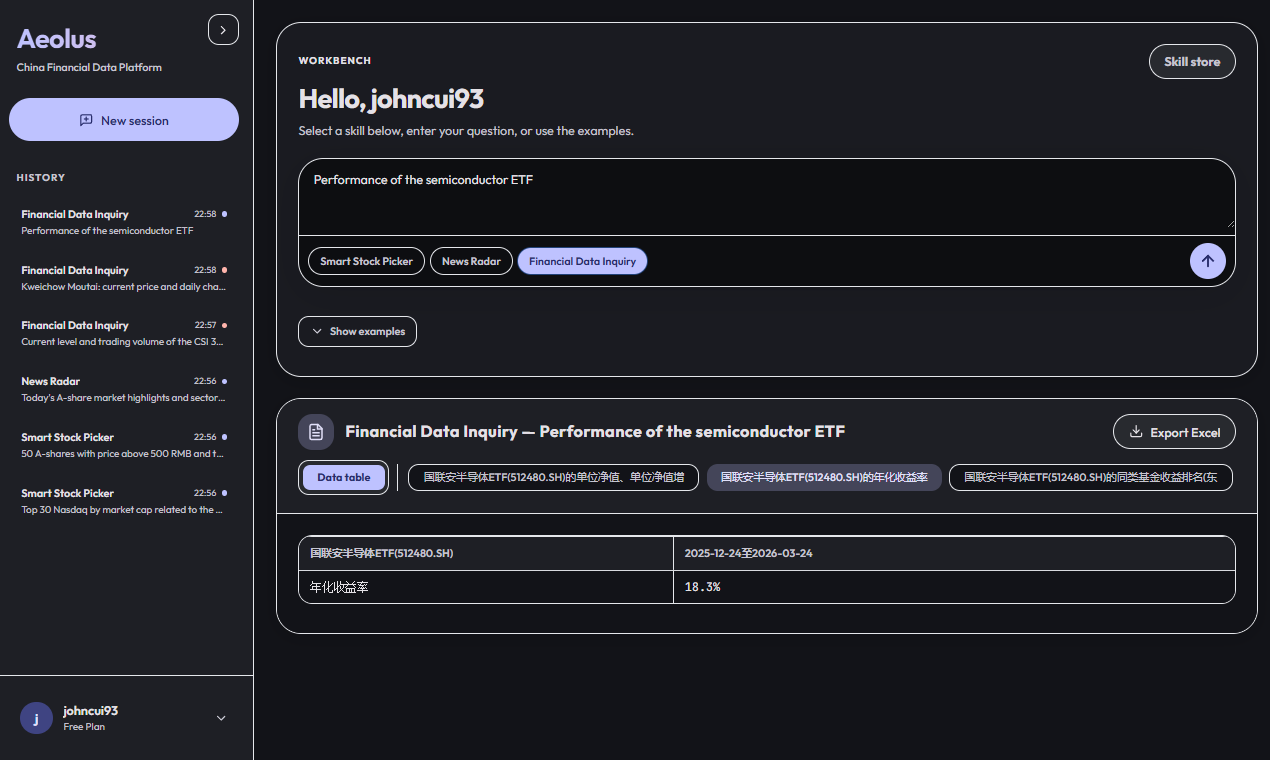Open the Smart Stock Picker skill chip
The width and height of the screenshot is (1270, 760).
(365, 261)
